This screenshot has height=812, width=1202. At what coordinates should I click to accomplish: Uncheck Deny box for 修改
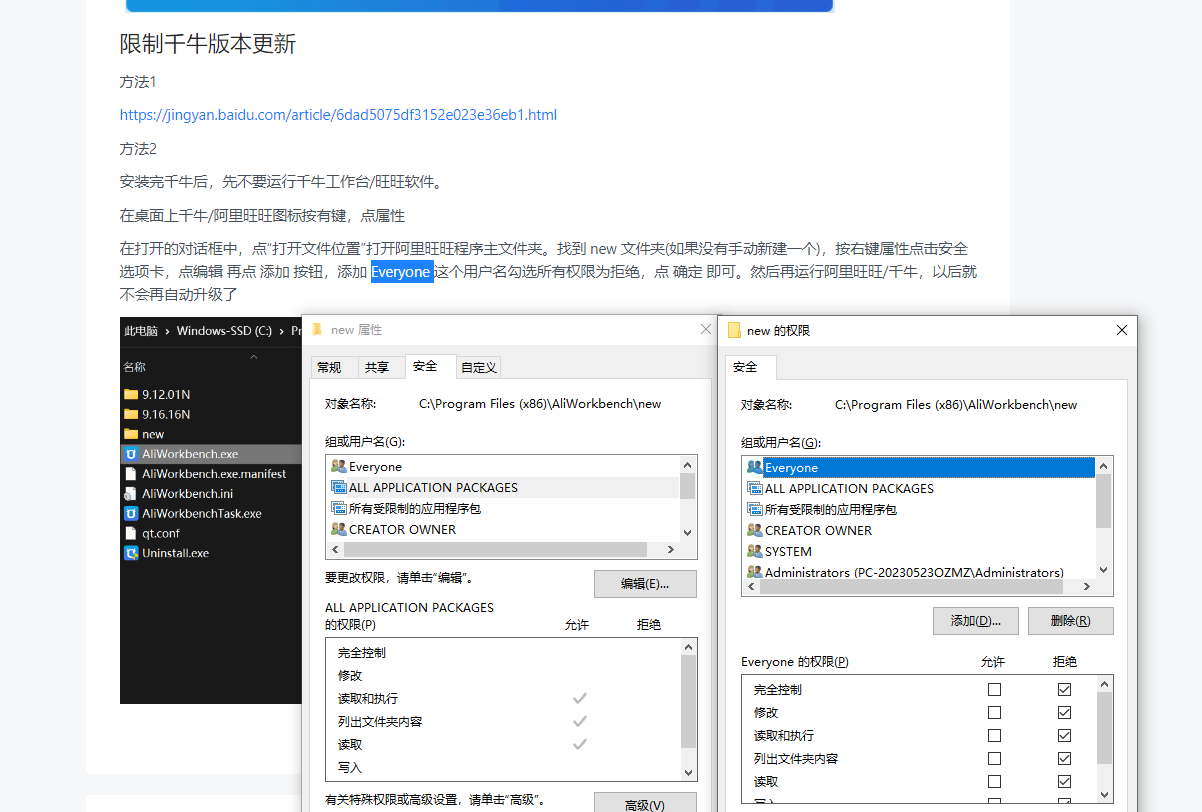(x=1064, y=713)
